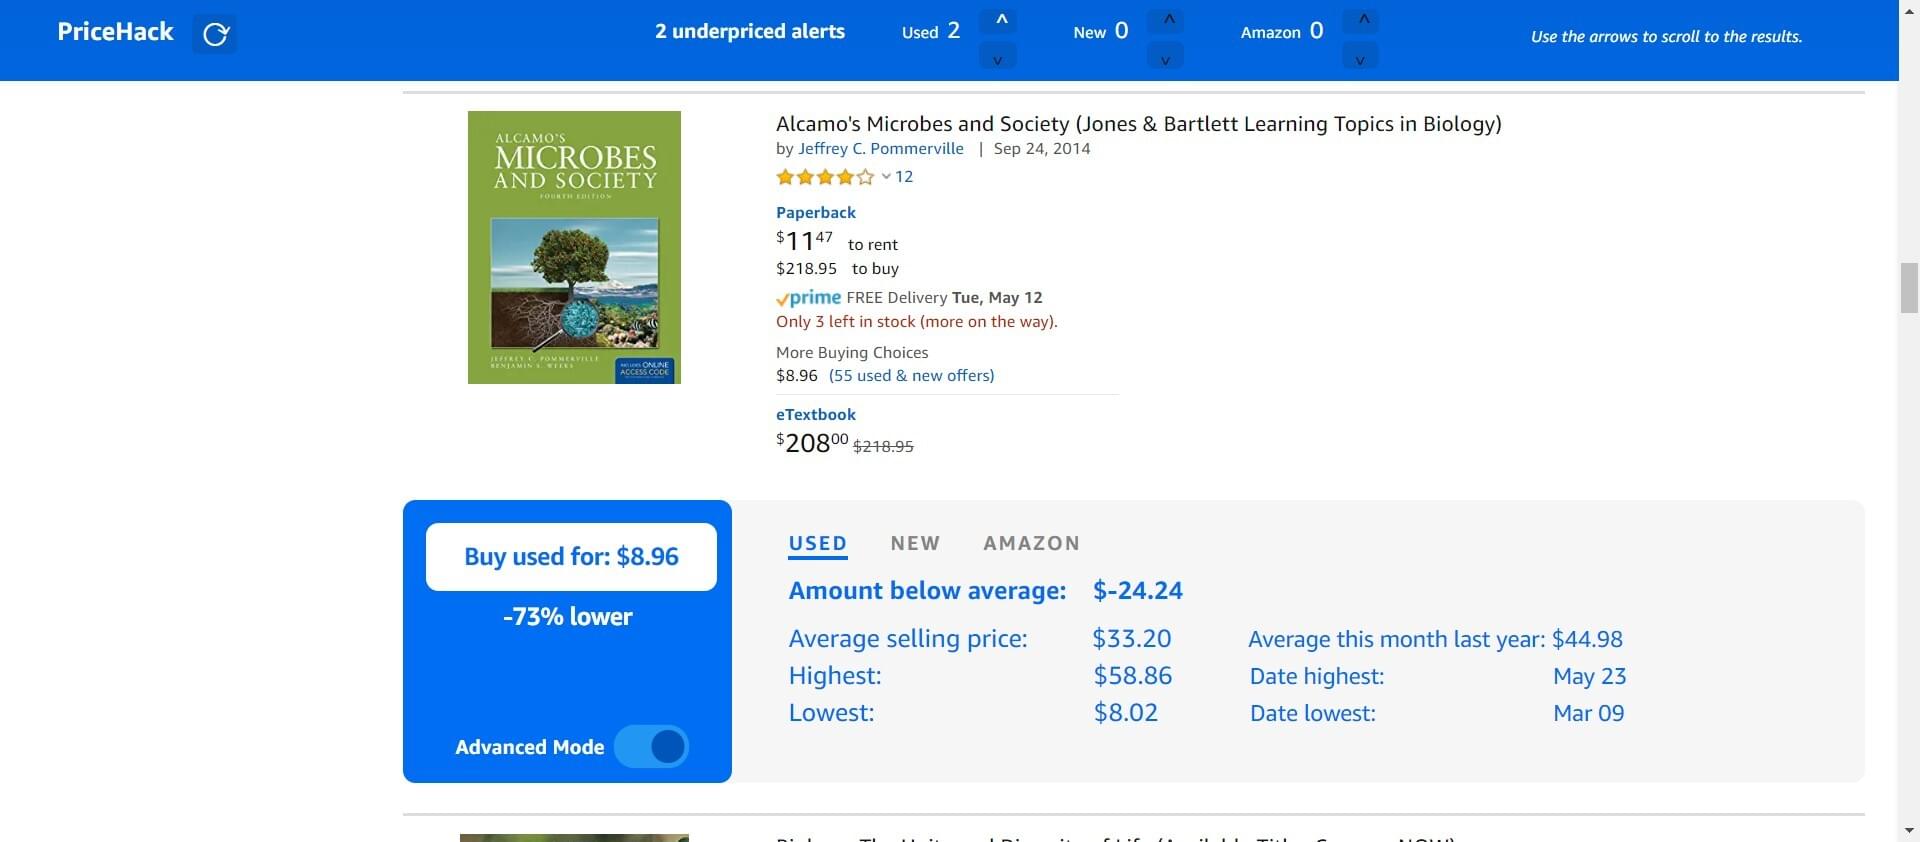Click the 2 underpriced alerts text

[750, 32]
